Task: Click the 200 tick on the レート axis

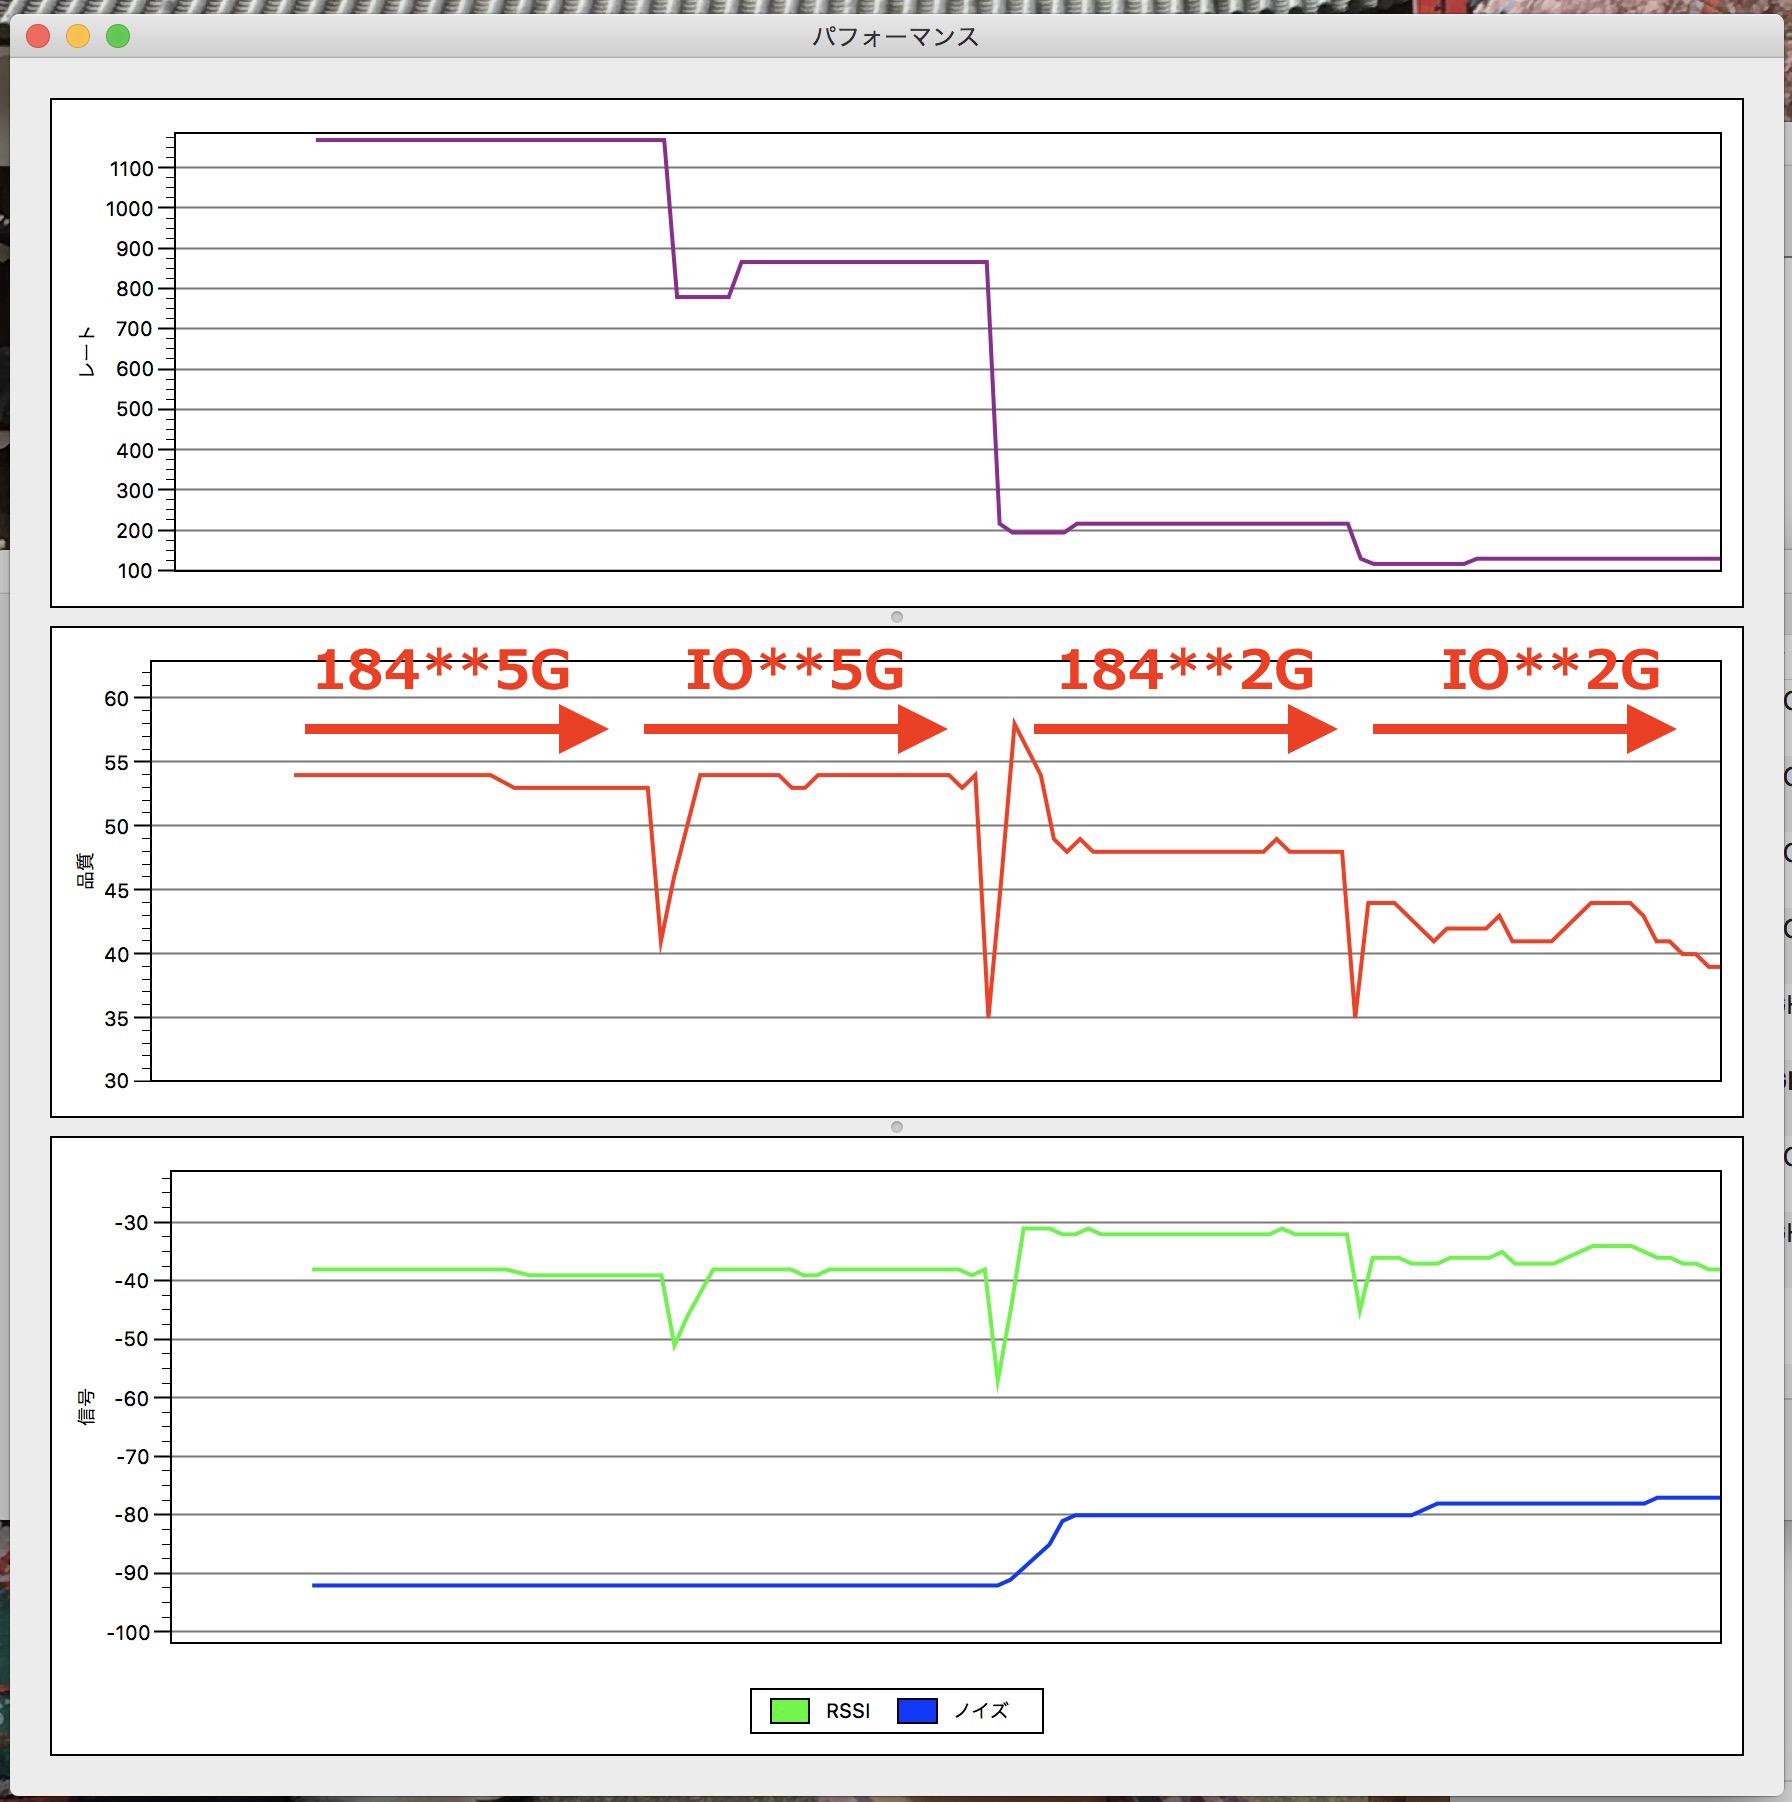Action: [x=135, y=531]
